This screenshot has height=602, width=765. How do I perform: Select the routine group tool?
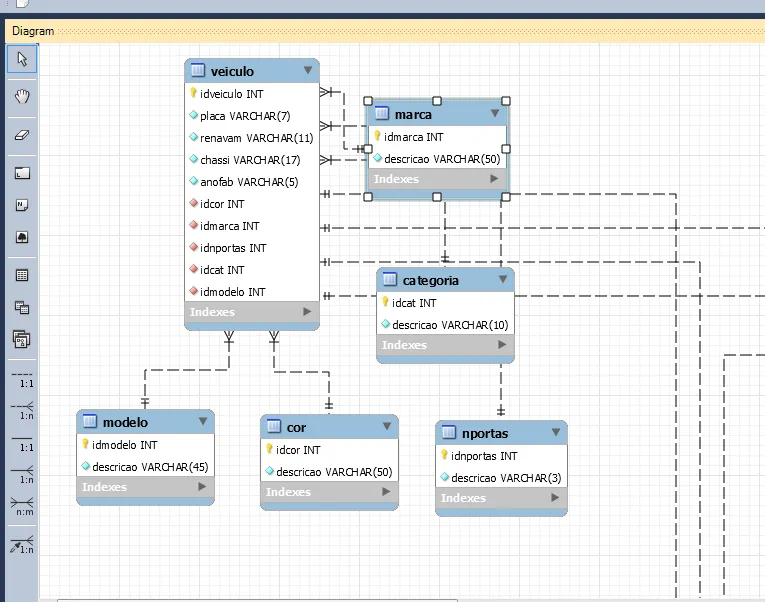pos(22,339)
